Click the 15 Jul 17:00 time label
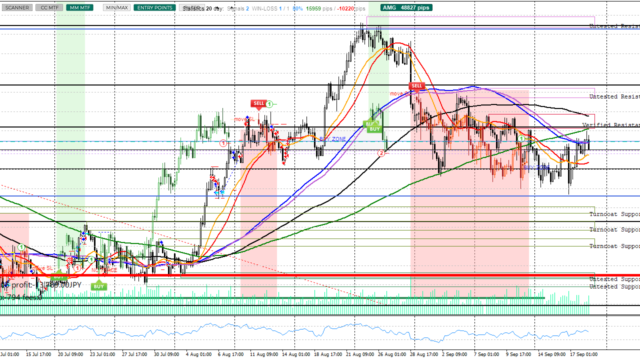640x360 pixels. point(39,354)
